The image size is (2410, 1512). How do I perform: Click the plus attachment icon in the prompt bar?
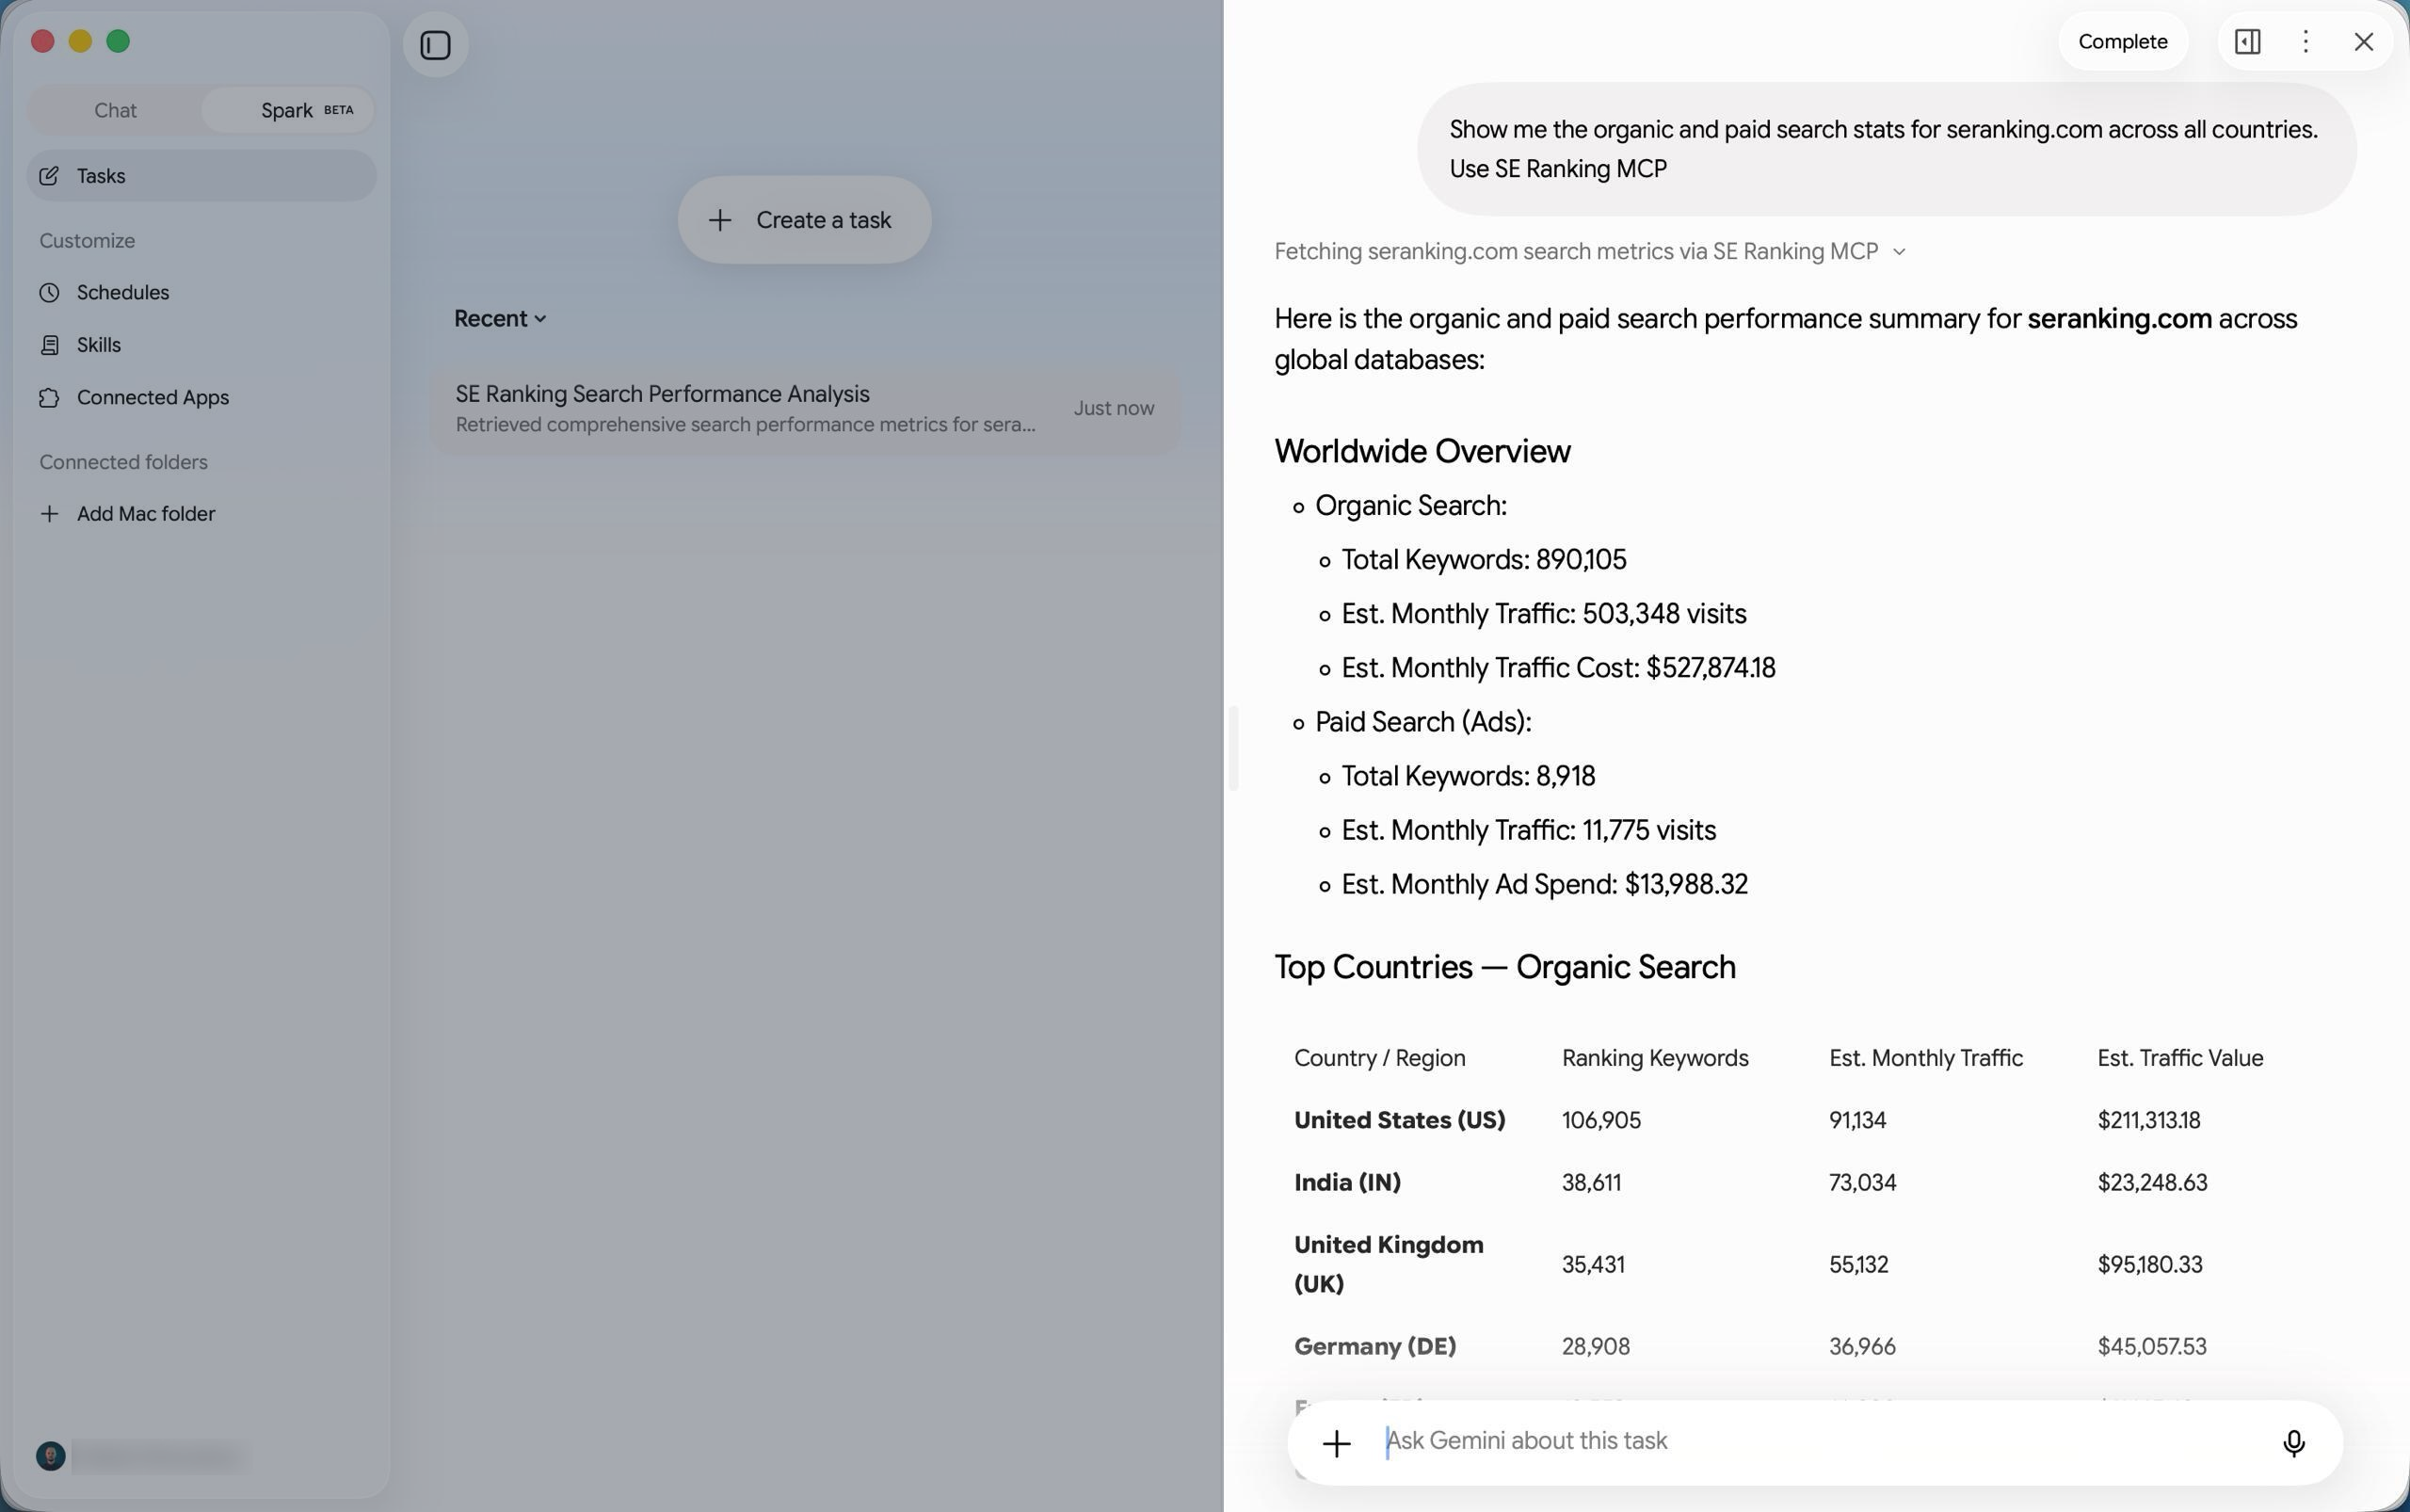[x=1337, y=1442]
